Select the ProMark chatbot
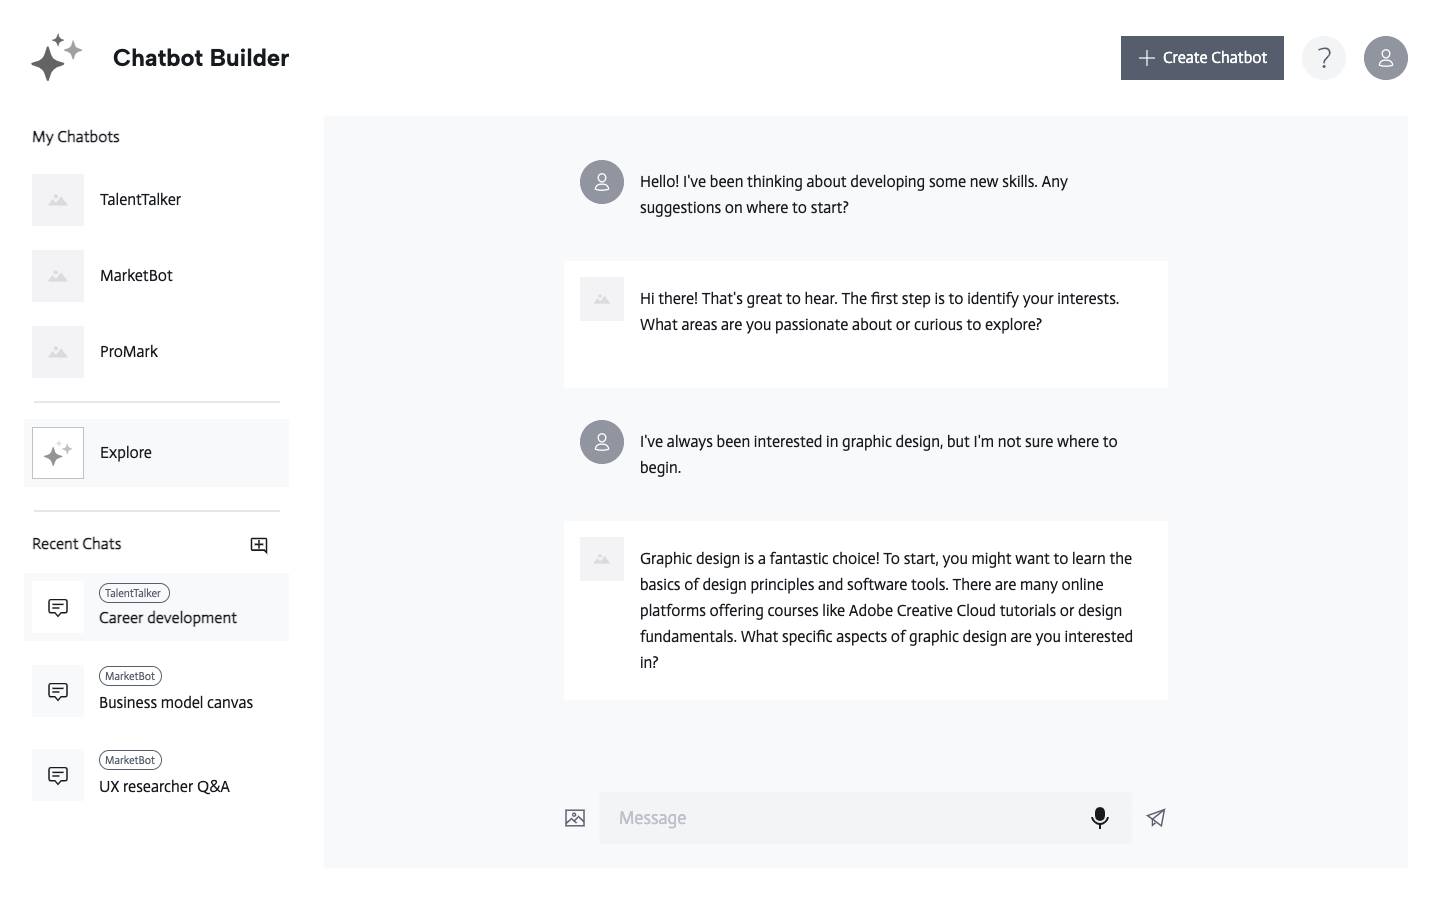This screenshot has width=1440, height=900. coord(129,352)
